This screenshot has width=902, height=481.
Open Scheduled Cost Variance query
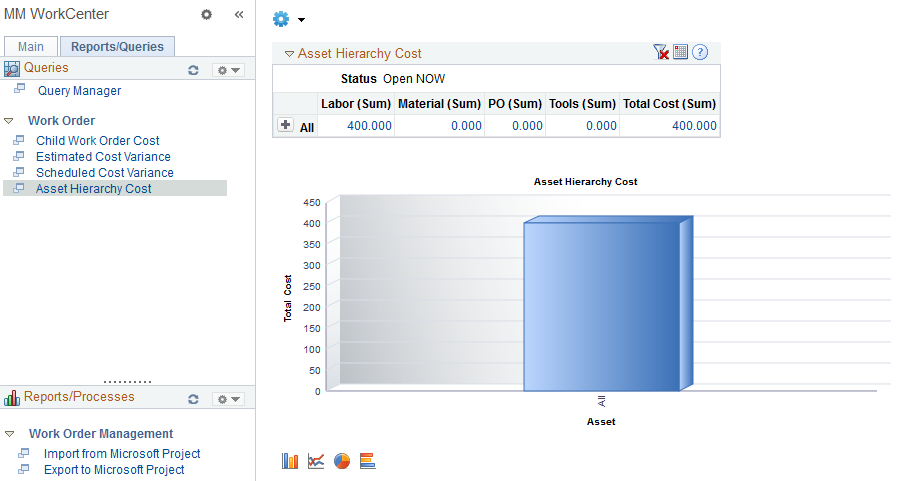[105, 173]
